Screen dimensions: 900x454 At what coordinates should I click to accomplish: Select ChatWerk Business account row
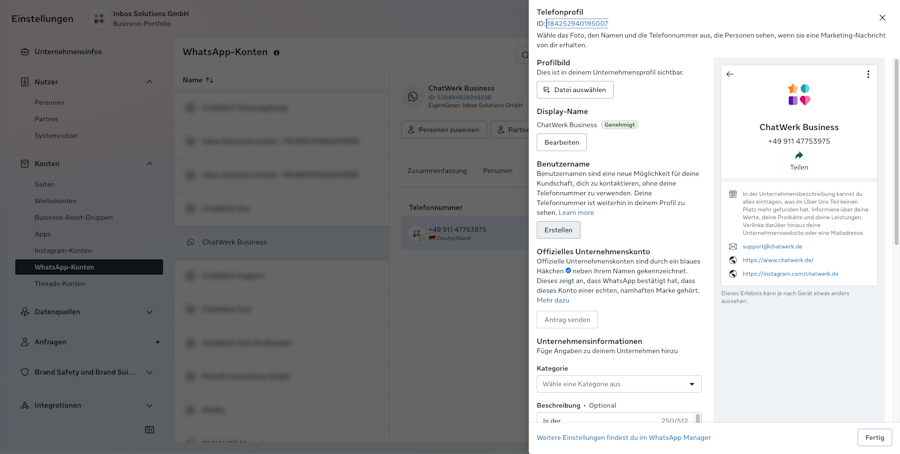pyautogui.click(x=282, y=242)
